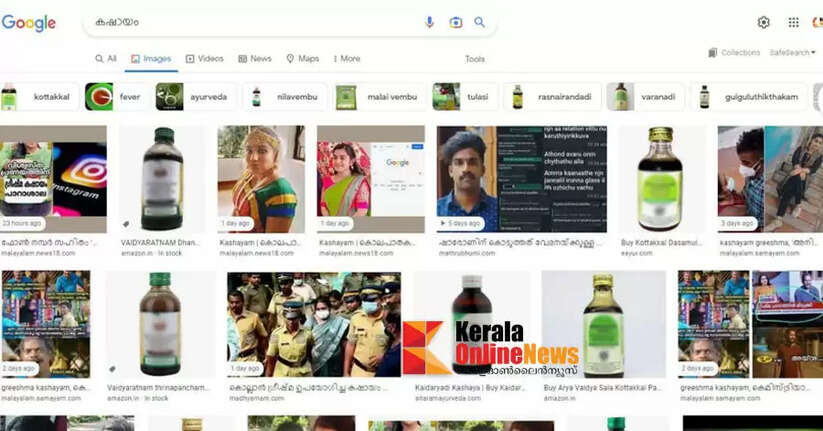This screenshot has height=431, width=823.
Task: Open the News tab
Action: pyautogui.click(x=255, y=59)
